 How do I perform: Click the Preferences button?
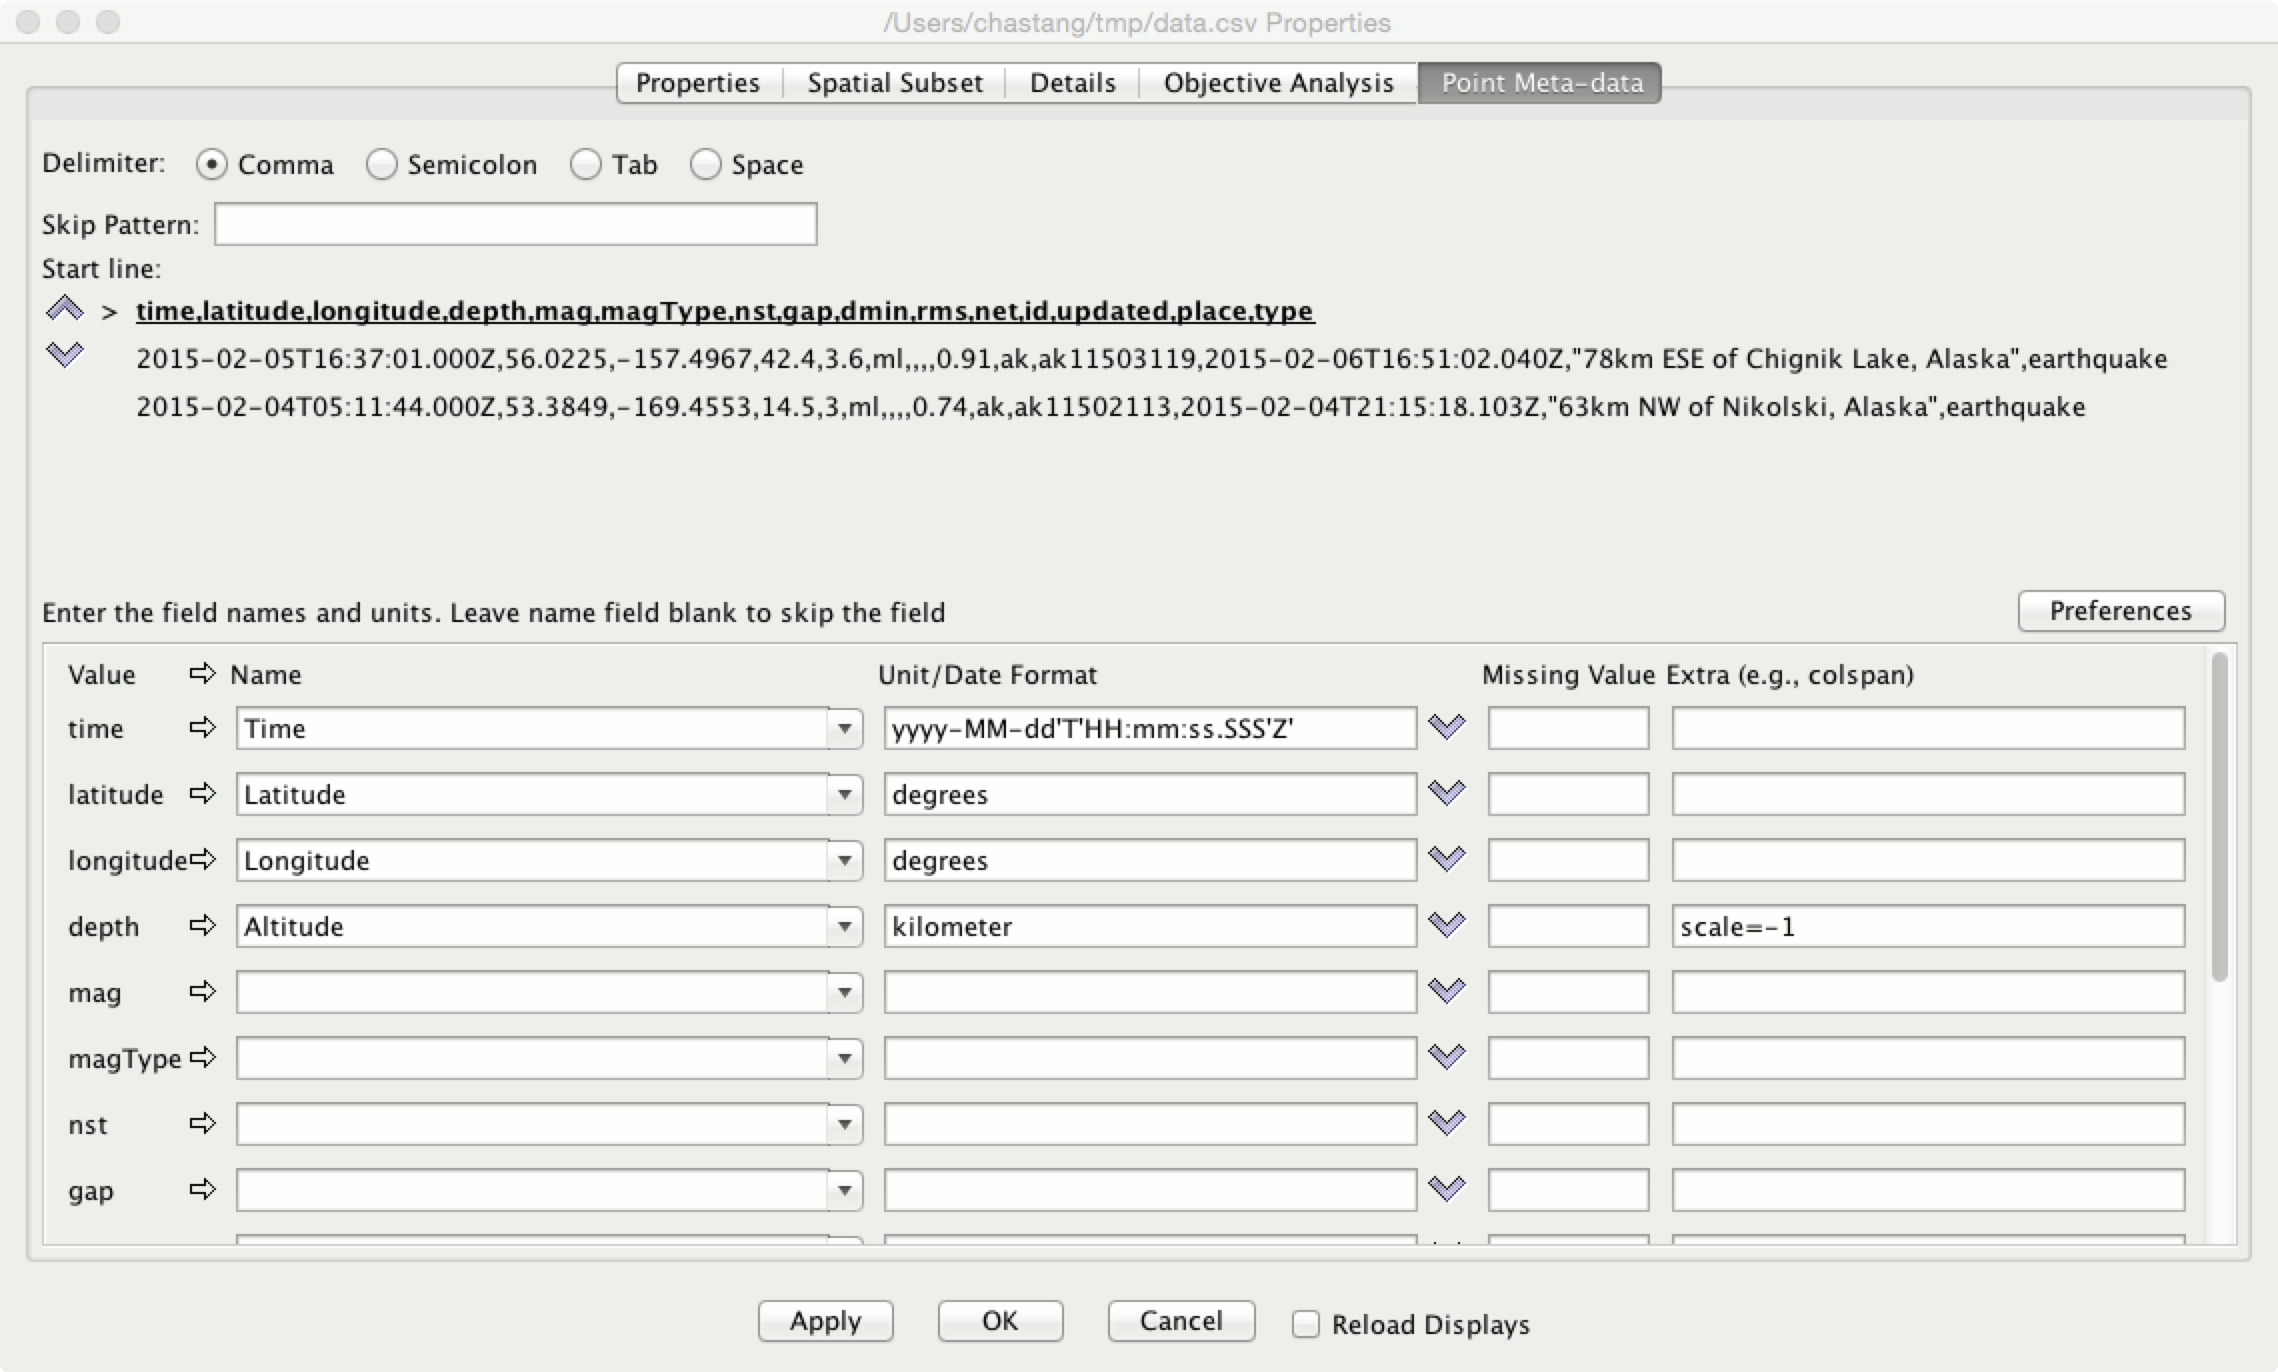click(x=2120, y=611)
